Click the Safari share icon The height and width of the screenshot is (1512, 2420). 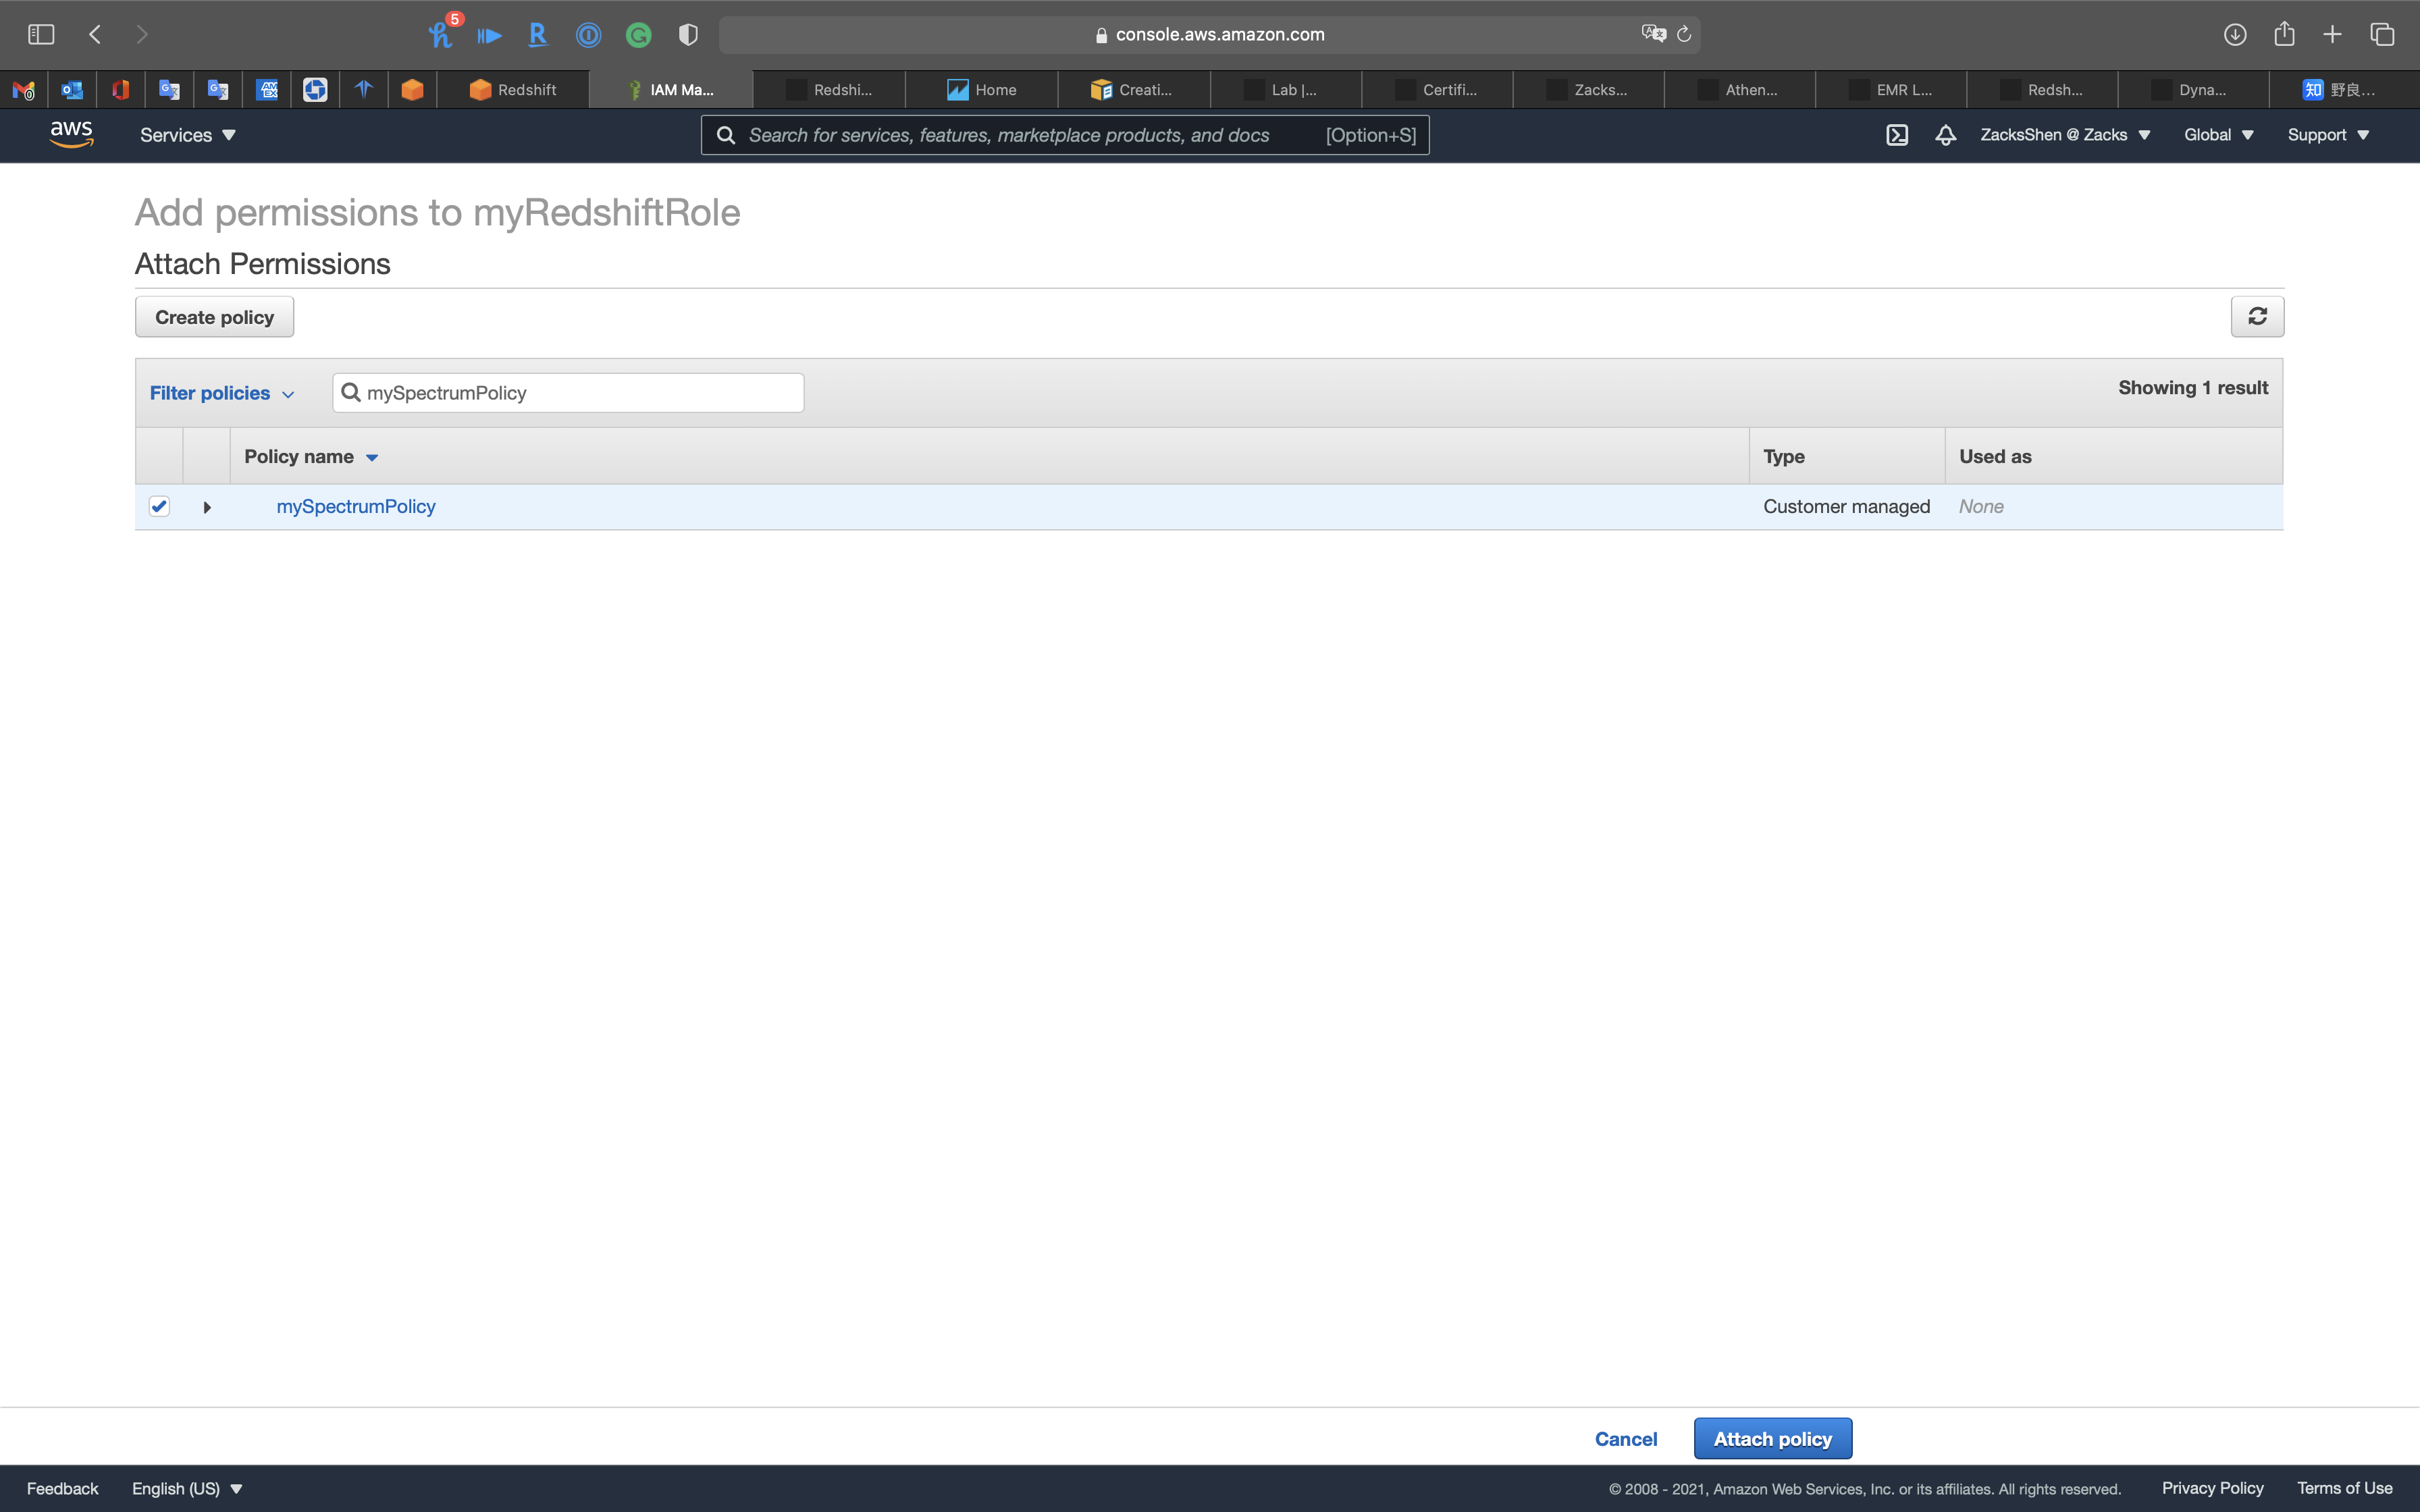pyautogui.click(x=2284, y=34)
